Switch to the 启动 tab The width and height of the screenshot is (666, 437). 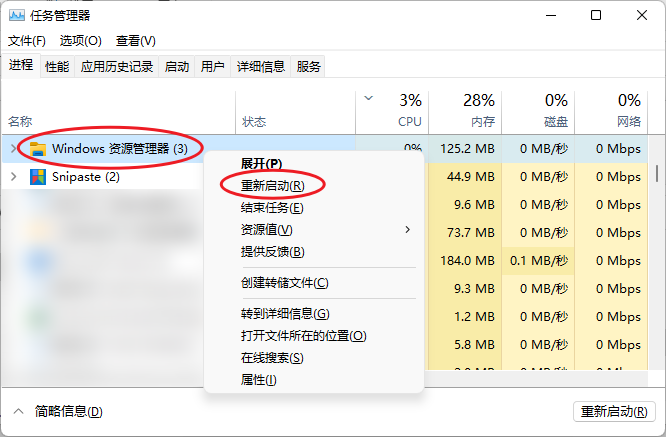pyautogui.click(x=177, y=67)
